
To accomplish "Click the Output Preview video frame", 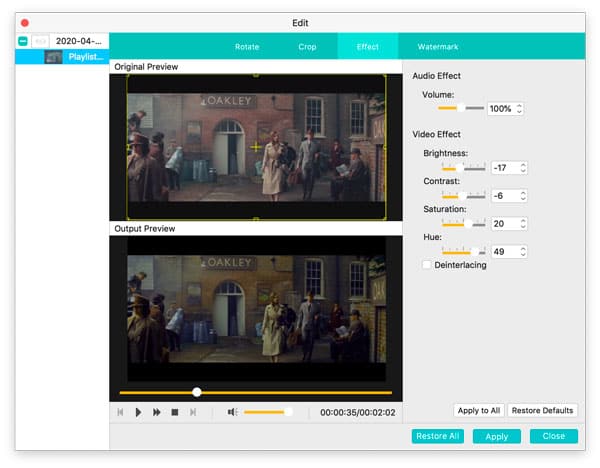I will [x=256, y=308].
